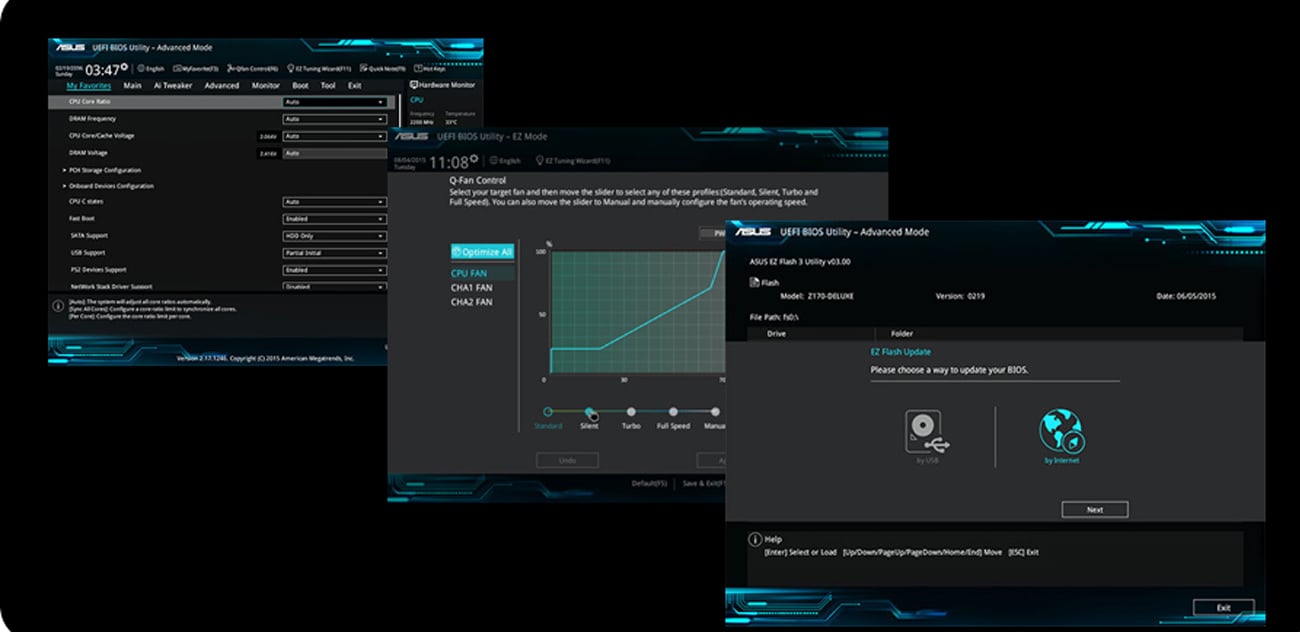Select the Manual fan profile point

coord(715,411)
